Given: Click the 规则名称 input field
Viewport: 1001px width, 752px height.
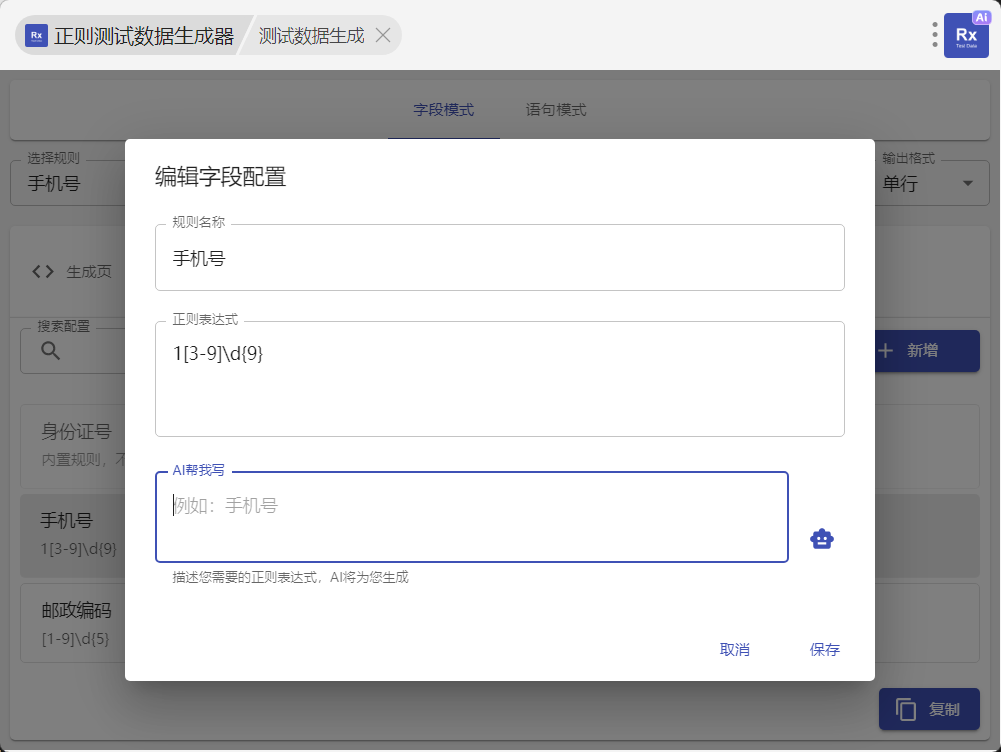Looking at the screenshot, I should coord(499,258).
